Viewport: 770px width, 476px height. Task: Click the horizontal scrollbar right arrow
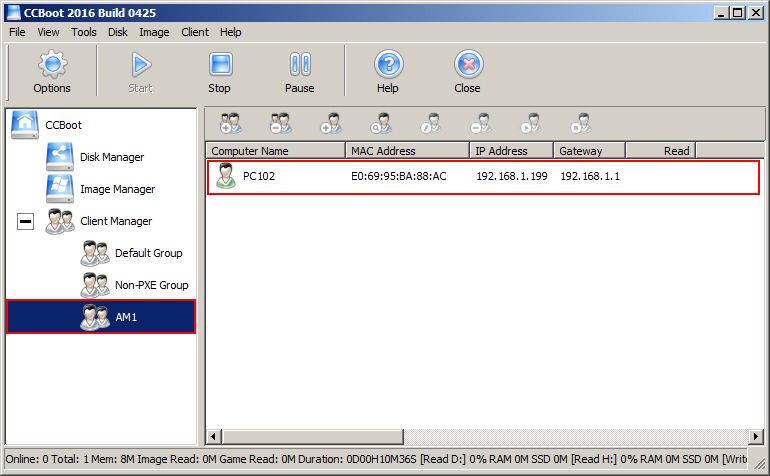pyautogui.click(x=756, y=436)
